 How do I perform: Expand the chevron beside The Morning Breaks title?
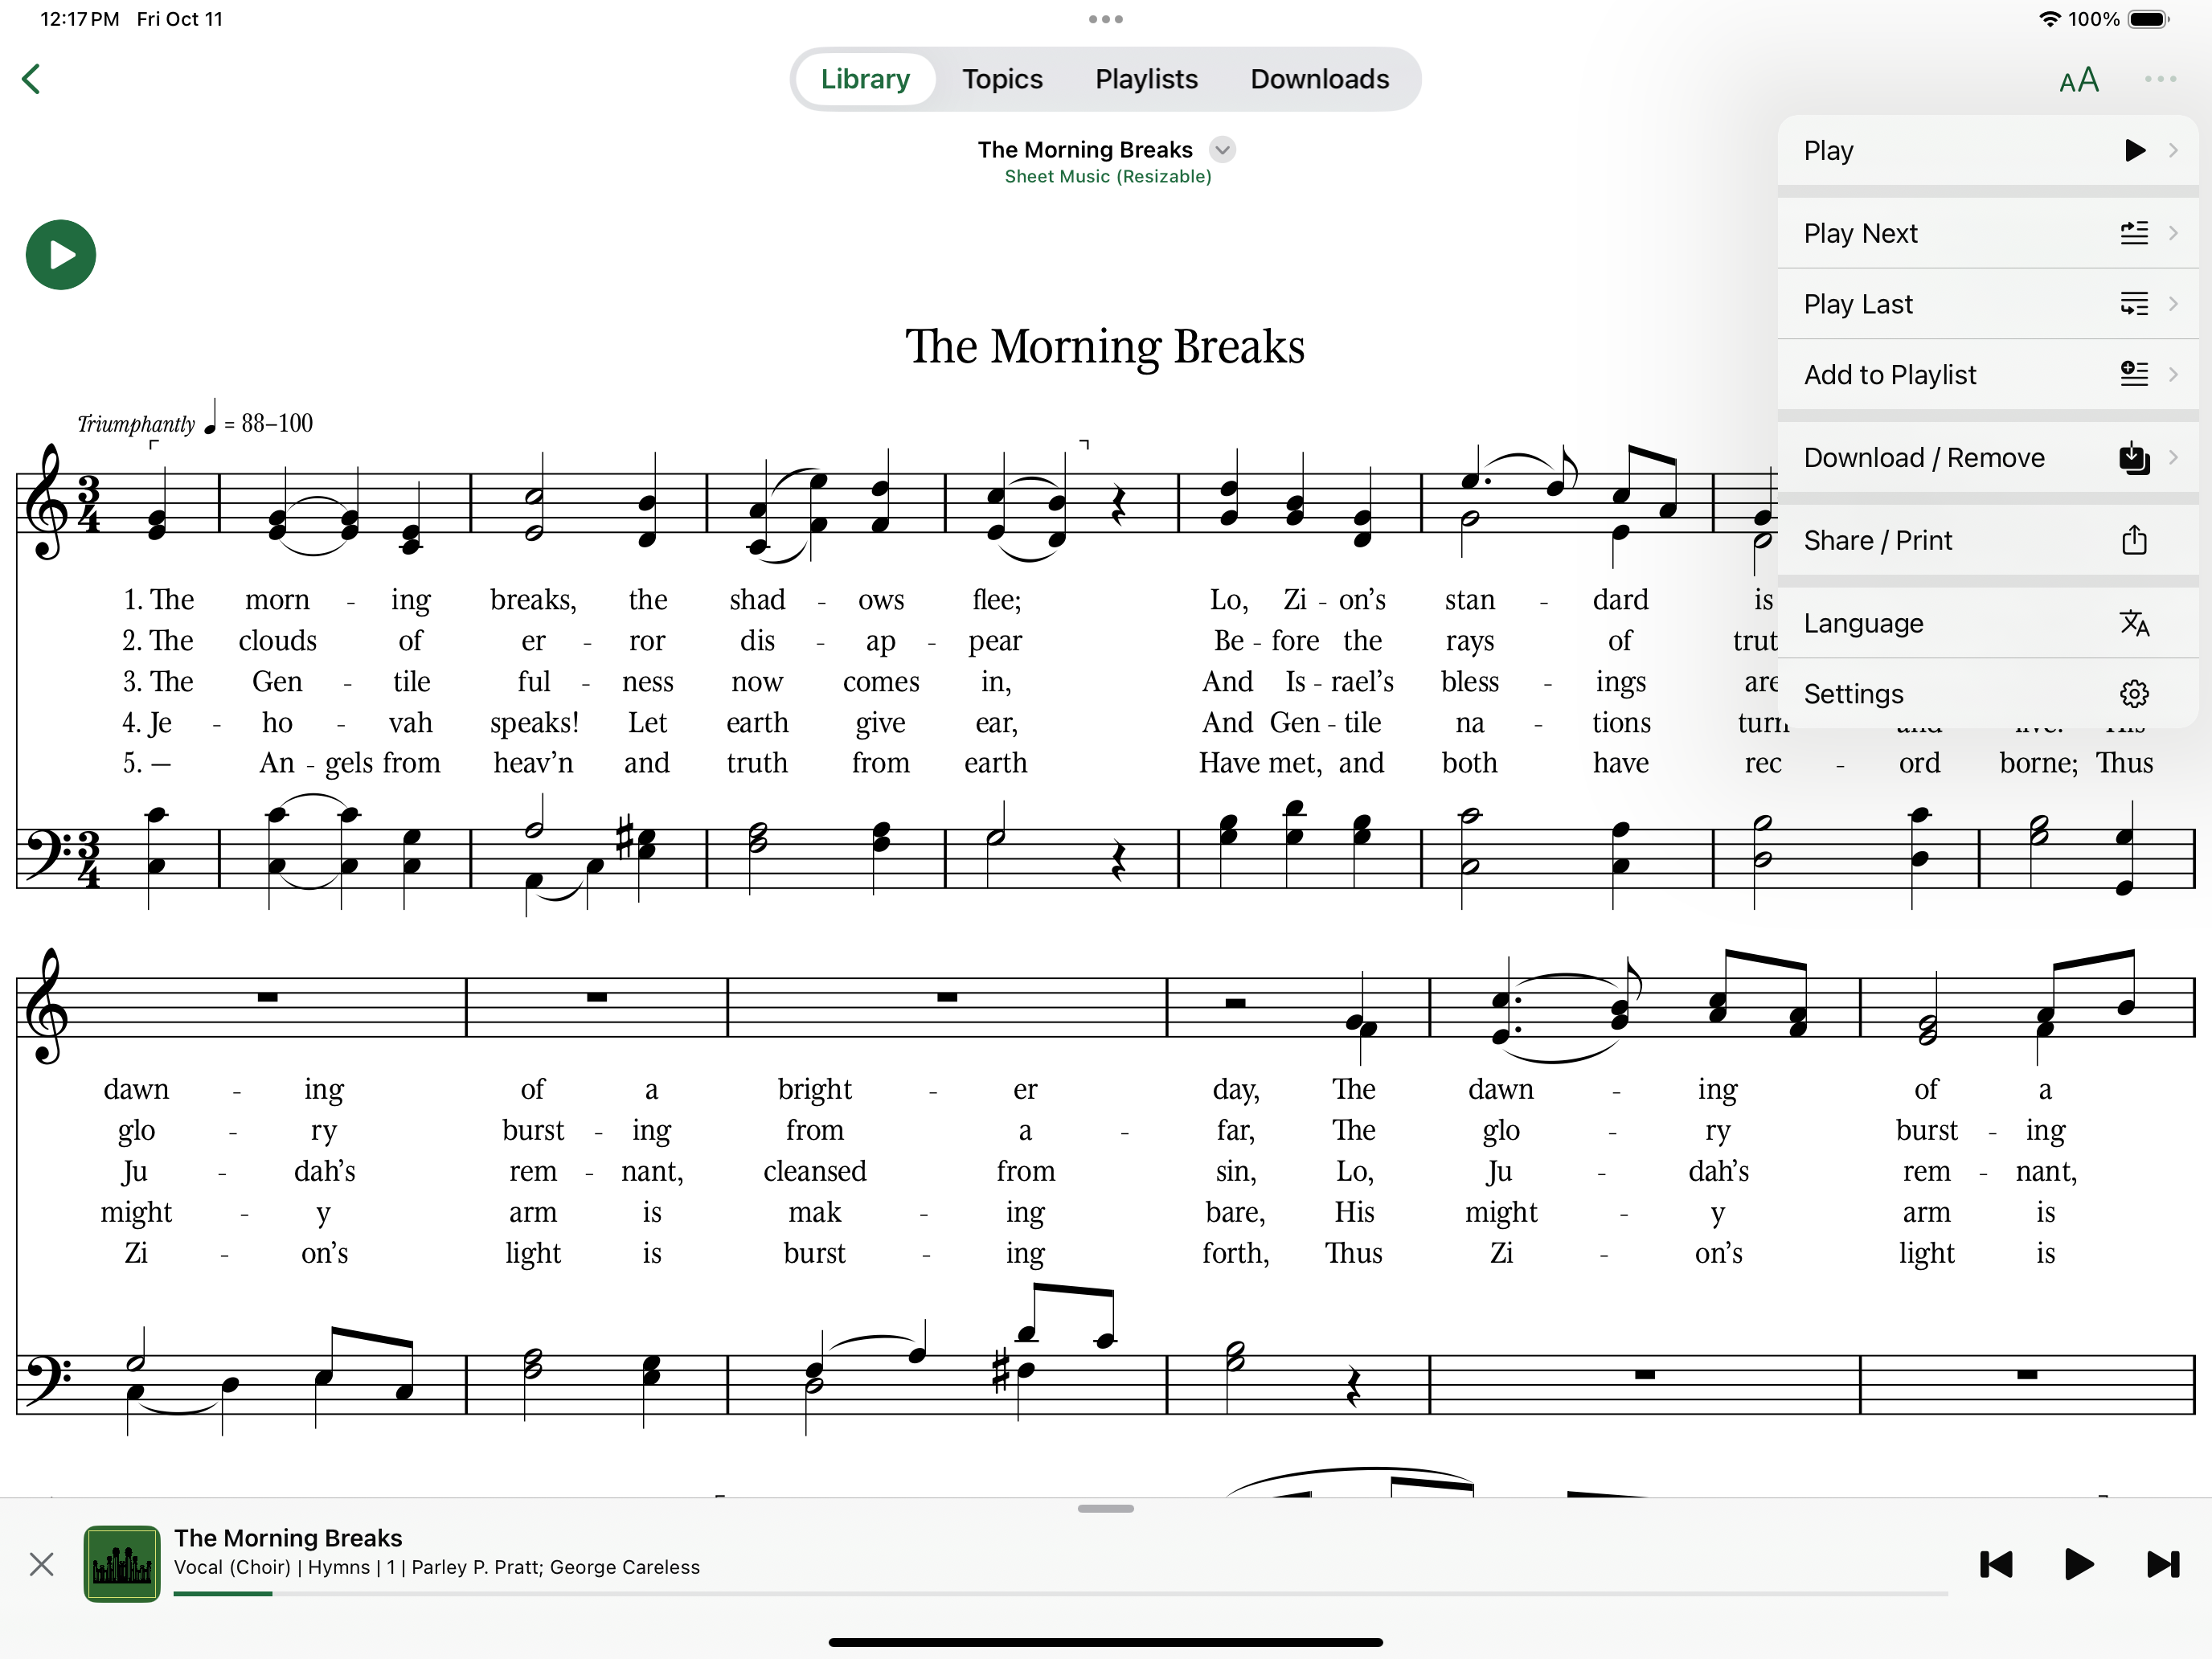1222,150
